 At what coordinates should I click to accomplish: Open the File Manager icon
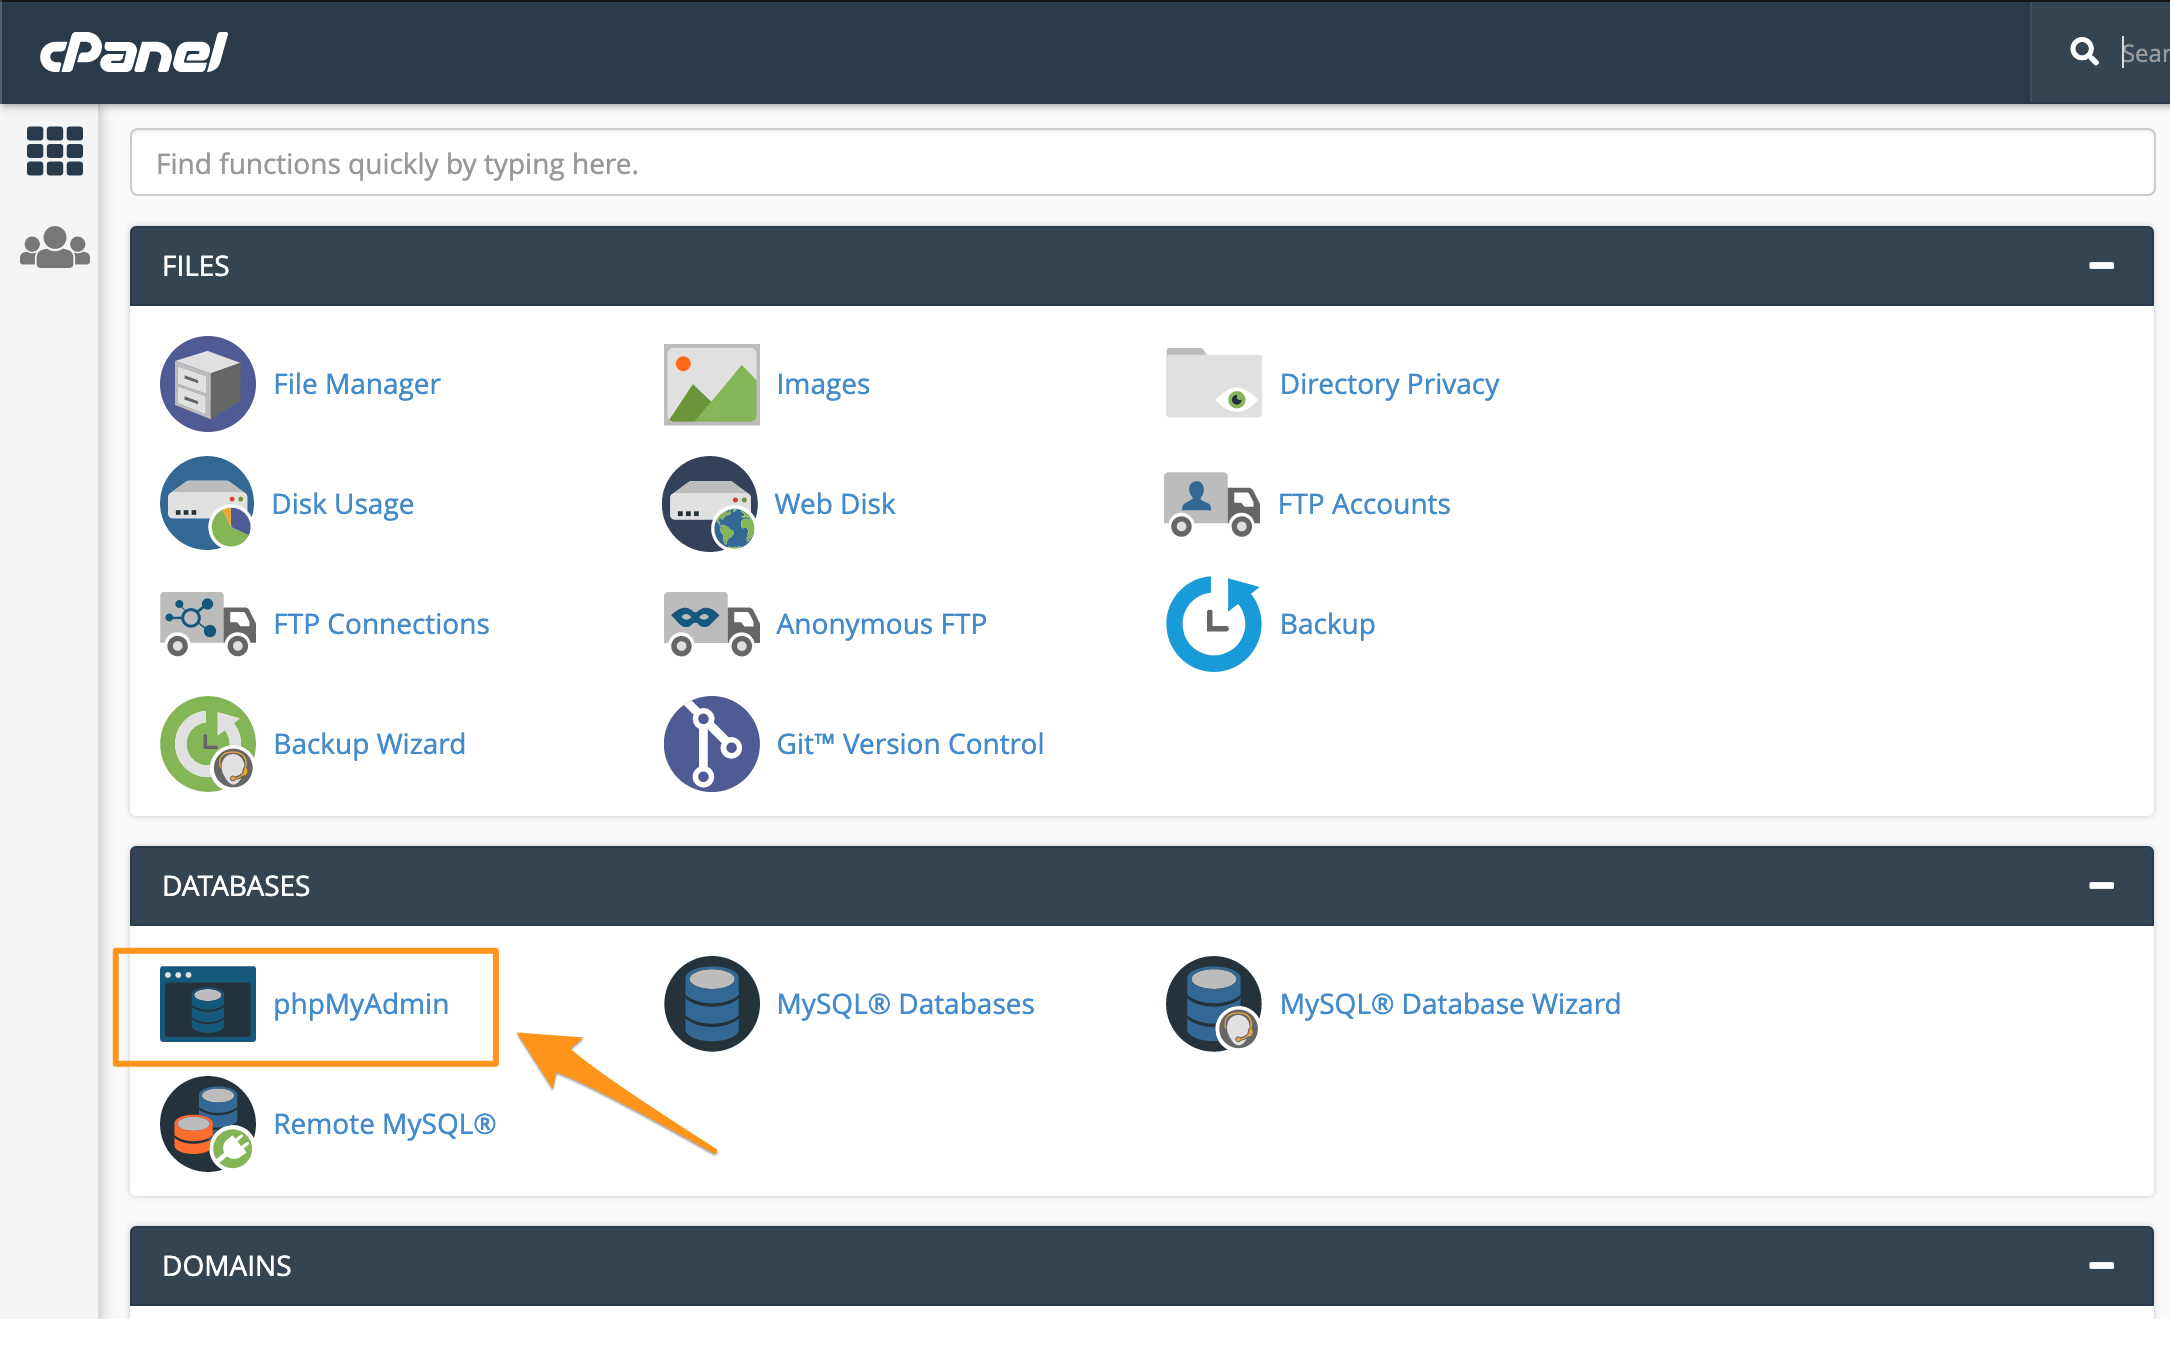tap(208, 384)
